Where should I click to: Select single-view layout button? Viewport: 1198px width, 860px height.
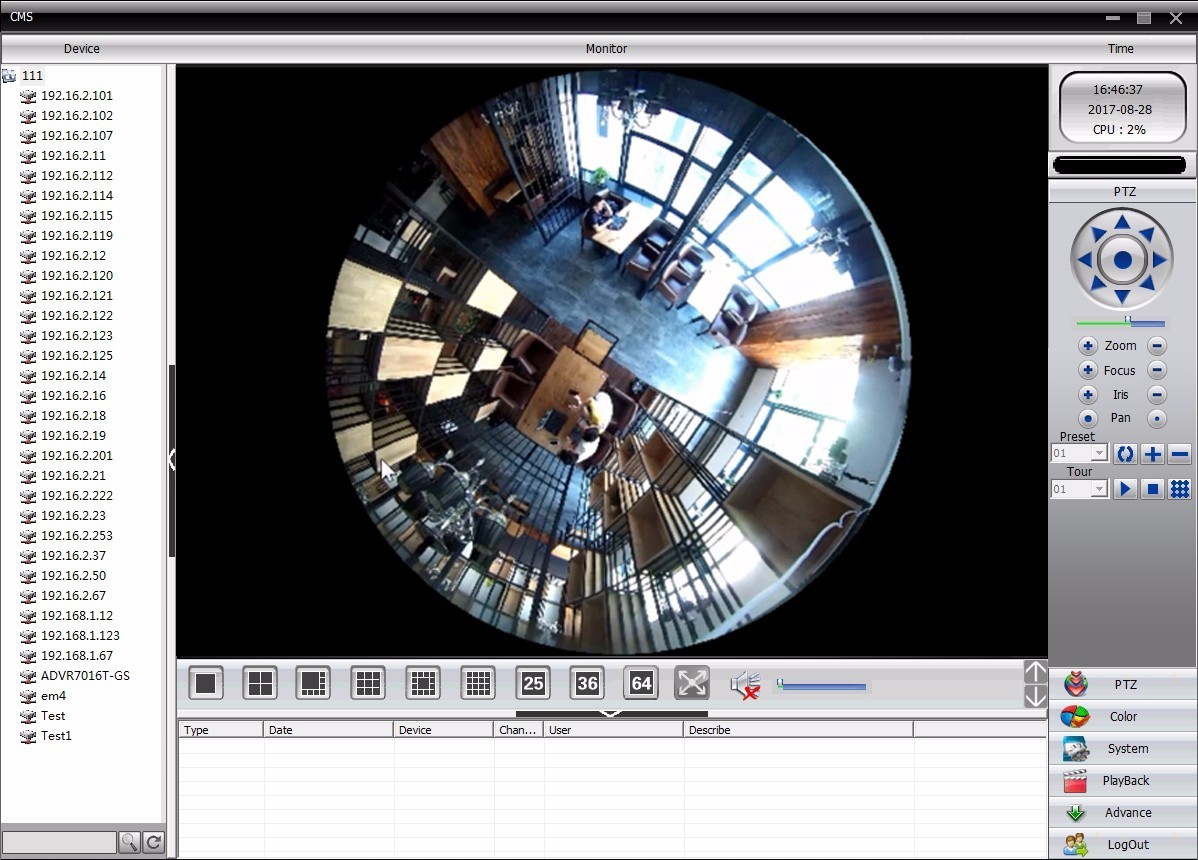point(206,684)
